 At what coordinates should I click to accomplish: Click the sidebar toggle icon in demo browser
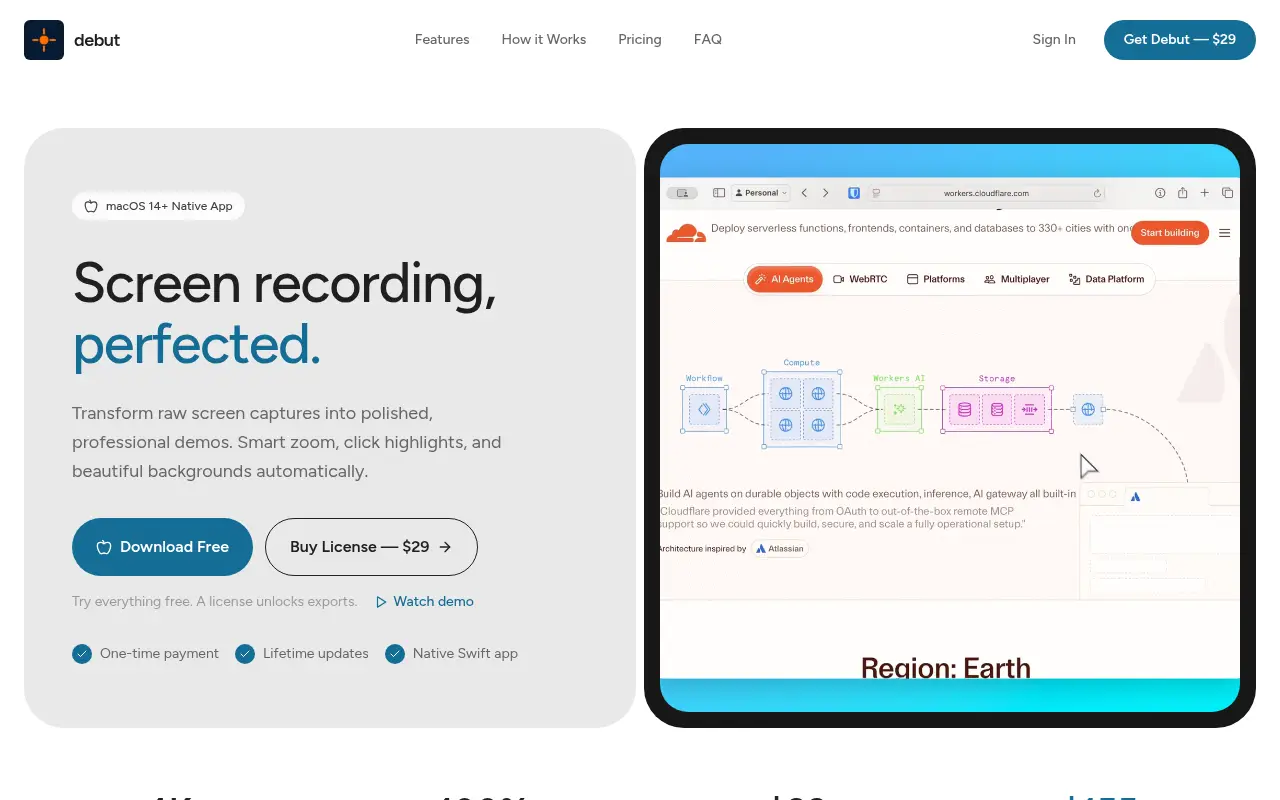(718, 193)
